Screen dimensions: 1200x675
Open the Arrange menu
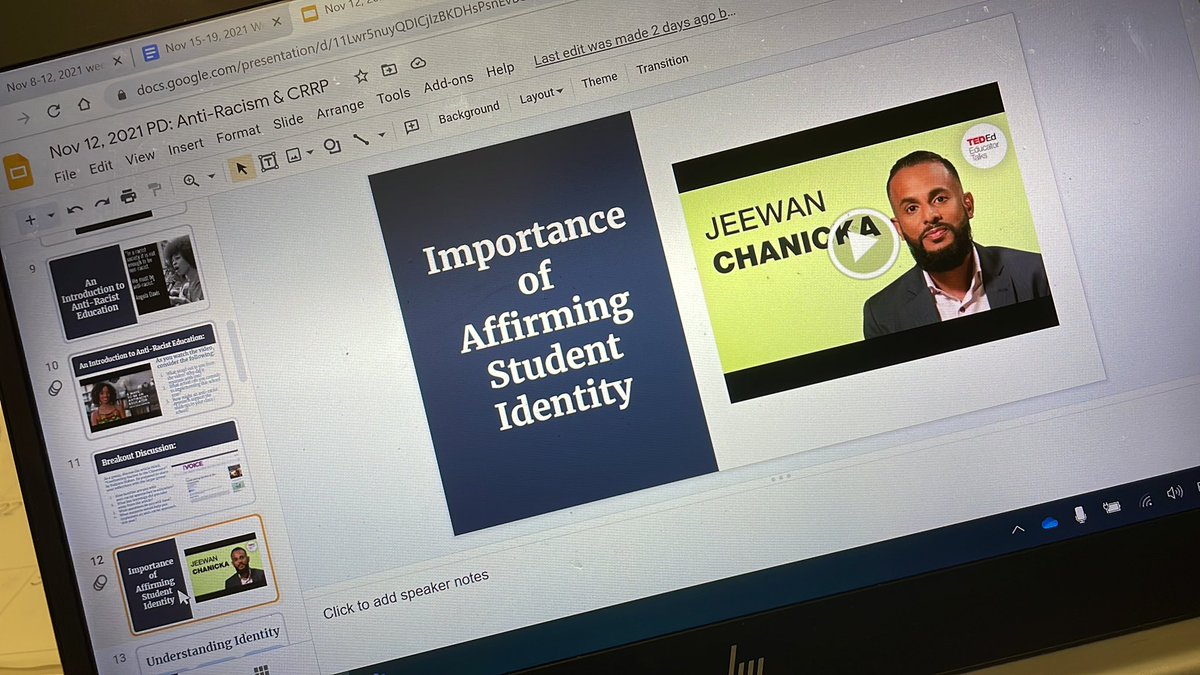pyautogui.click(x=340, y=108)
